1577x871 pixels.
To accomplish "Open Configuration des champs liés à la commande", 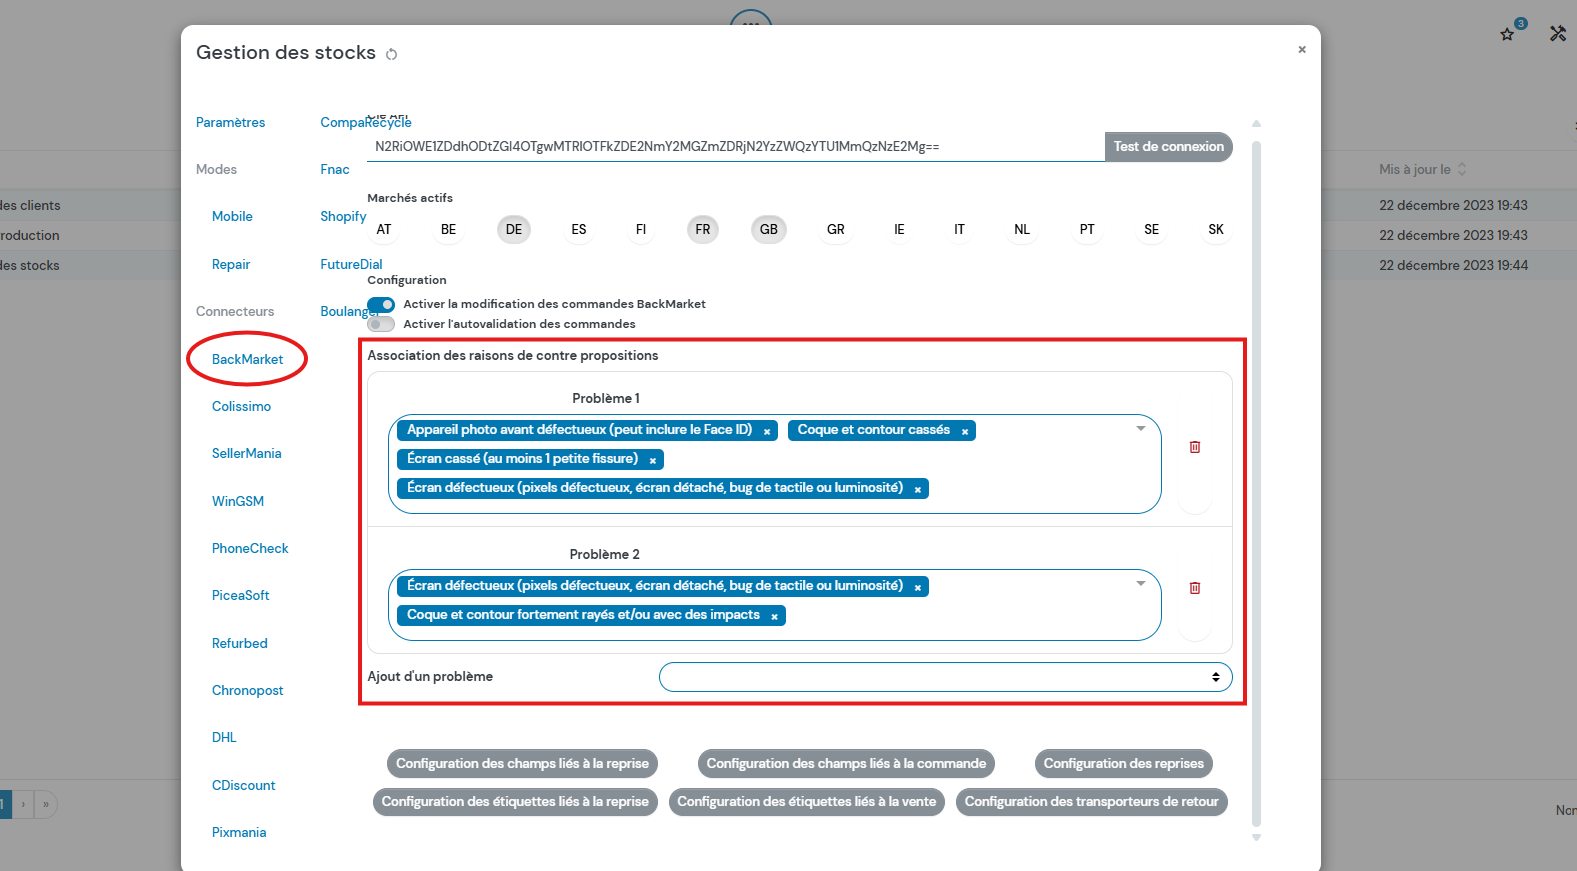I will [x=846, y=763].
